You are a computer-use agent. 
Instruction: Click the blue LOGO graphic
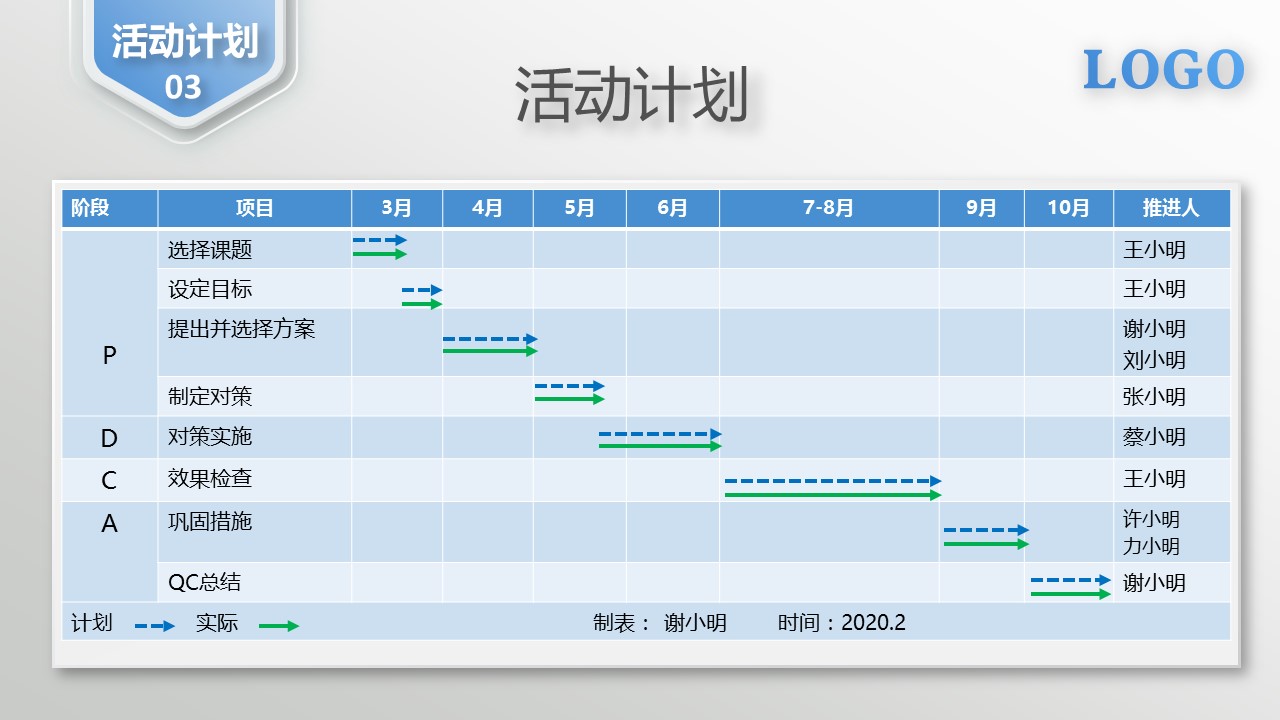tap(1163, 71)
